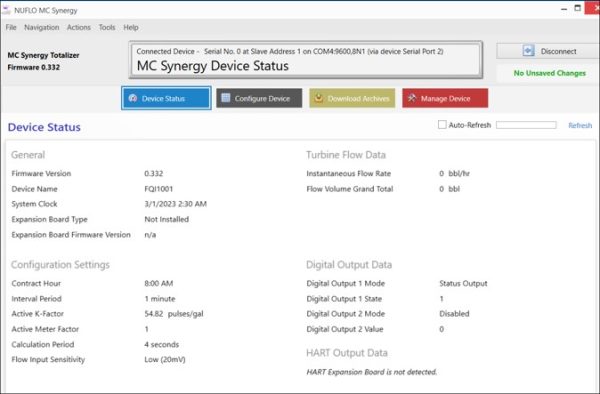Click the Digital Output 1 State value
The height and width of the screenshot is (394, 600).
coord(441,299)
